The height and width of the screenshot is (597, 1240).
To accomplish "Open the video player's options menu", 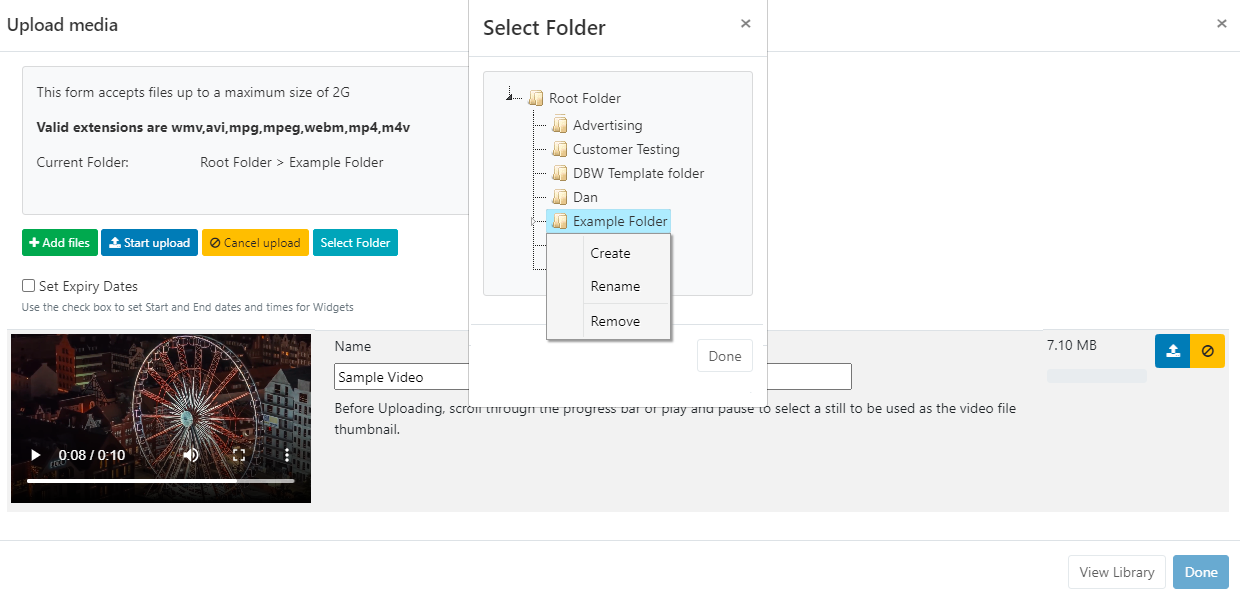I will coord(285,454).
